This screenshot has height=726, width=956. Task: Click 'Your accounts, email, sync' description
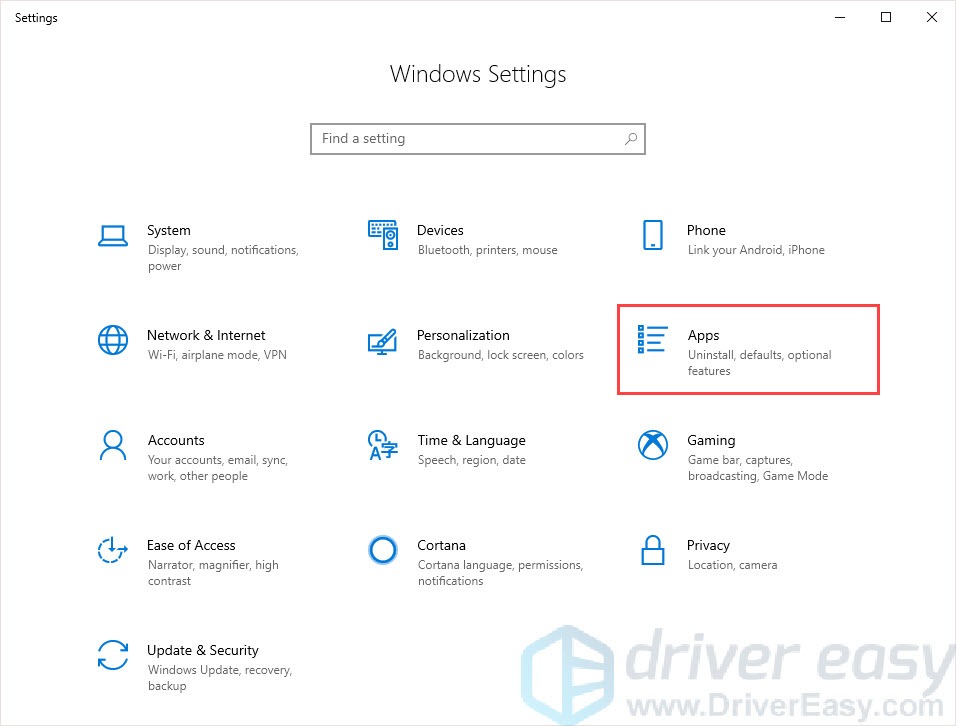[218, 468]
